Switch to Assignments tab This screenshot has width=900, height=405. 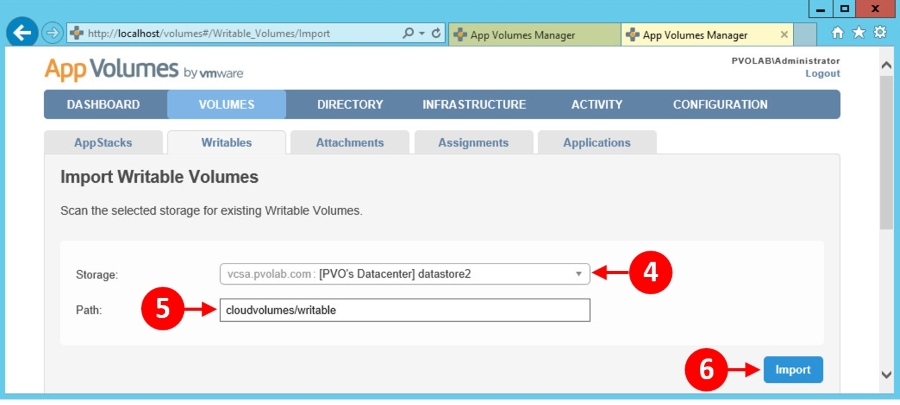coord(474,143)
